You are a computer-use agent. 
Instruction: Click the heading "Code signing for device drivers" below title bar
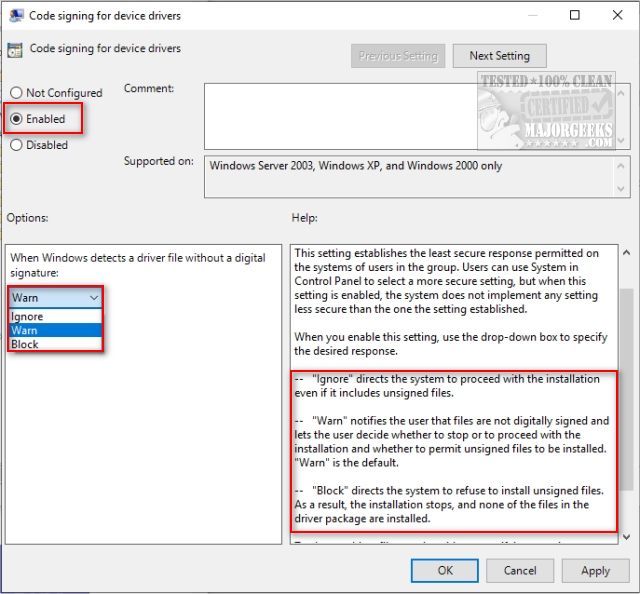[x=105, y=48]
